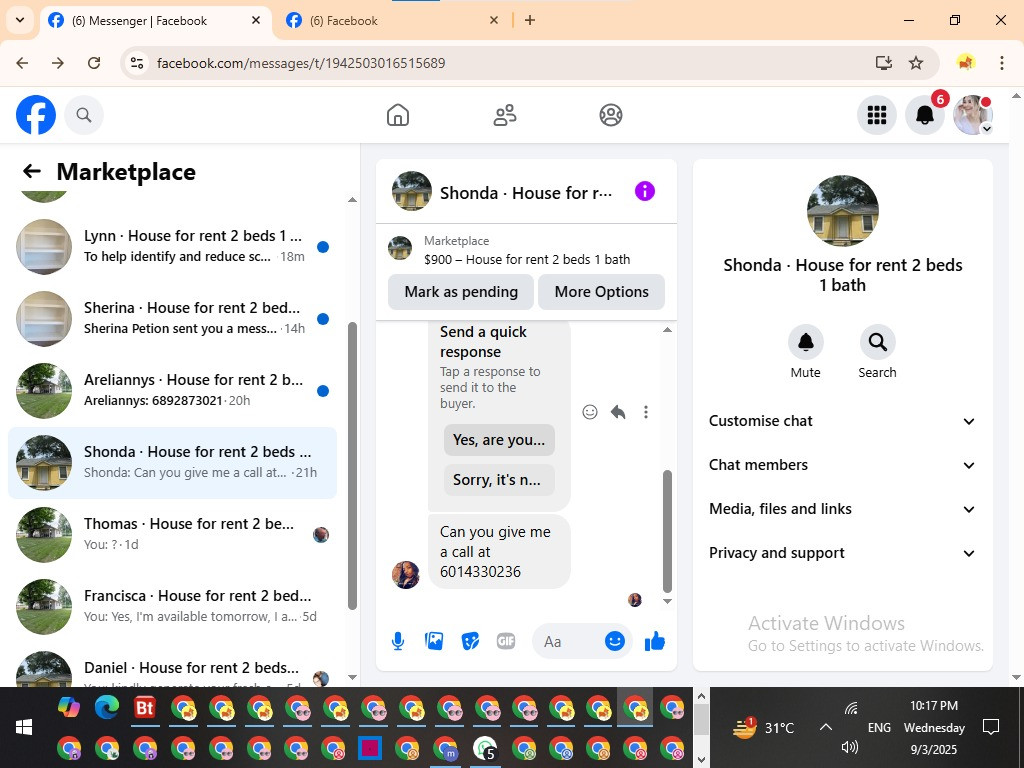Open Francisca's House for rent chat
Image resolution: width=1024 pixels, height=768 pixels.
172,607
